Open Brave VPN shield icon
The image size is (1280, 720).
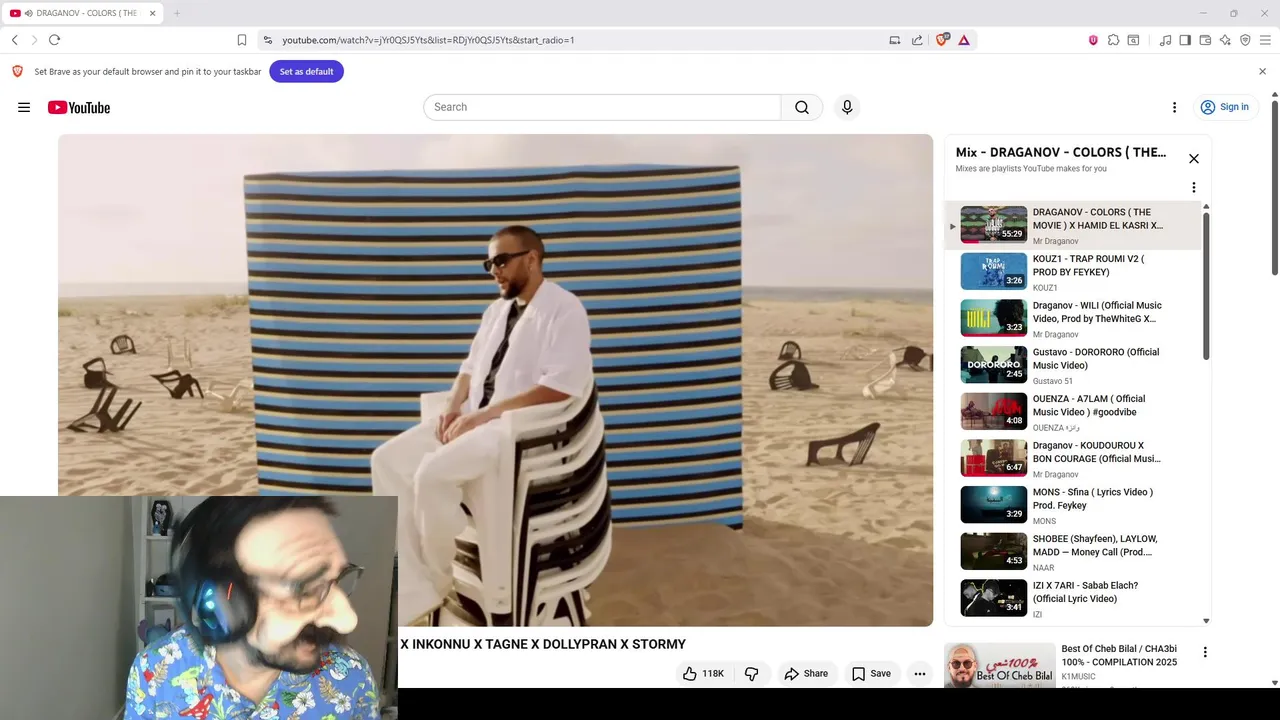click(1245, 40)
